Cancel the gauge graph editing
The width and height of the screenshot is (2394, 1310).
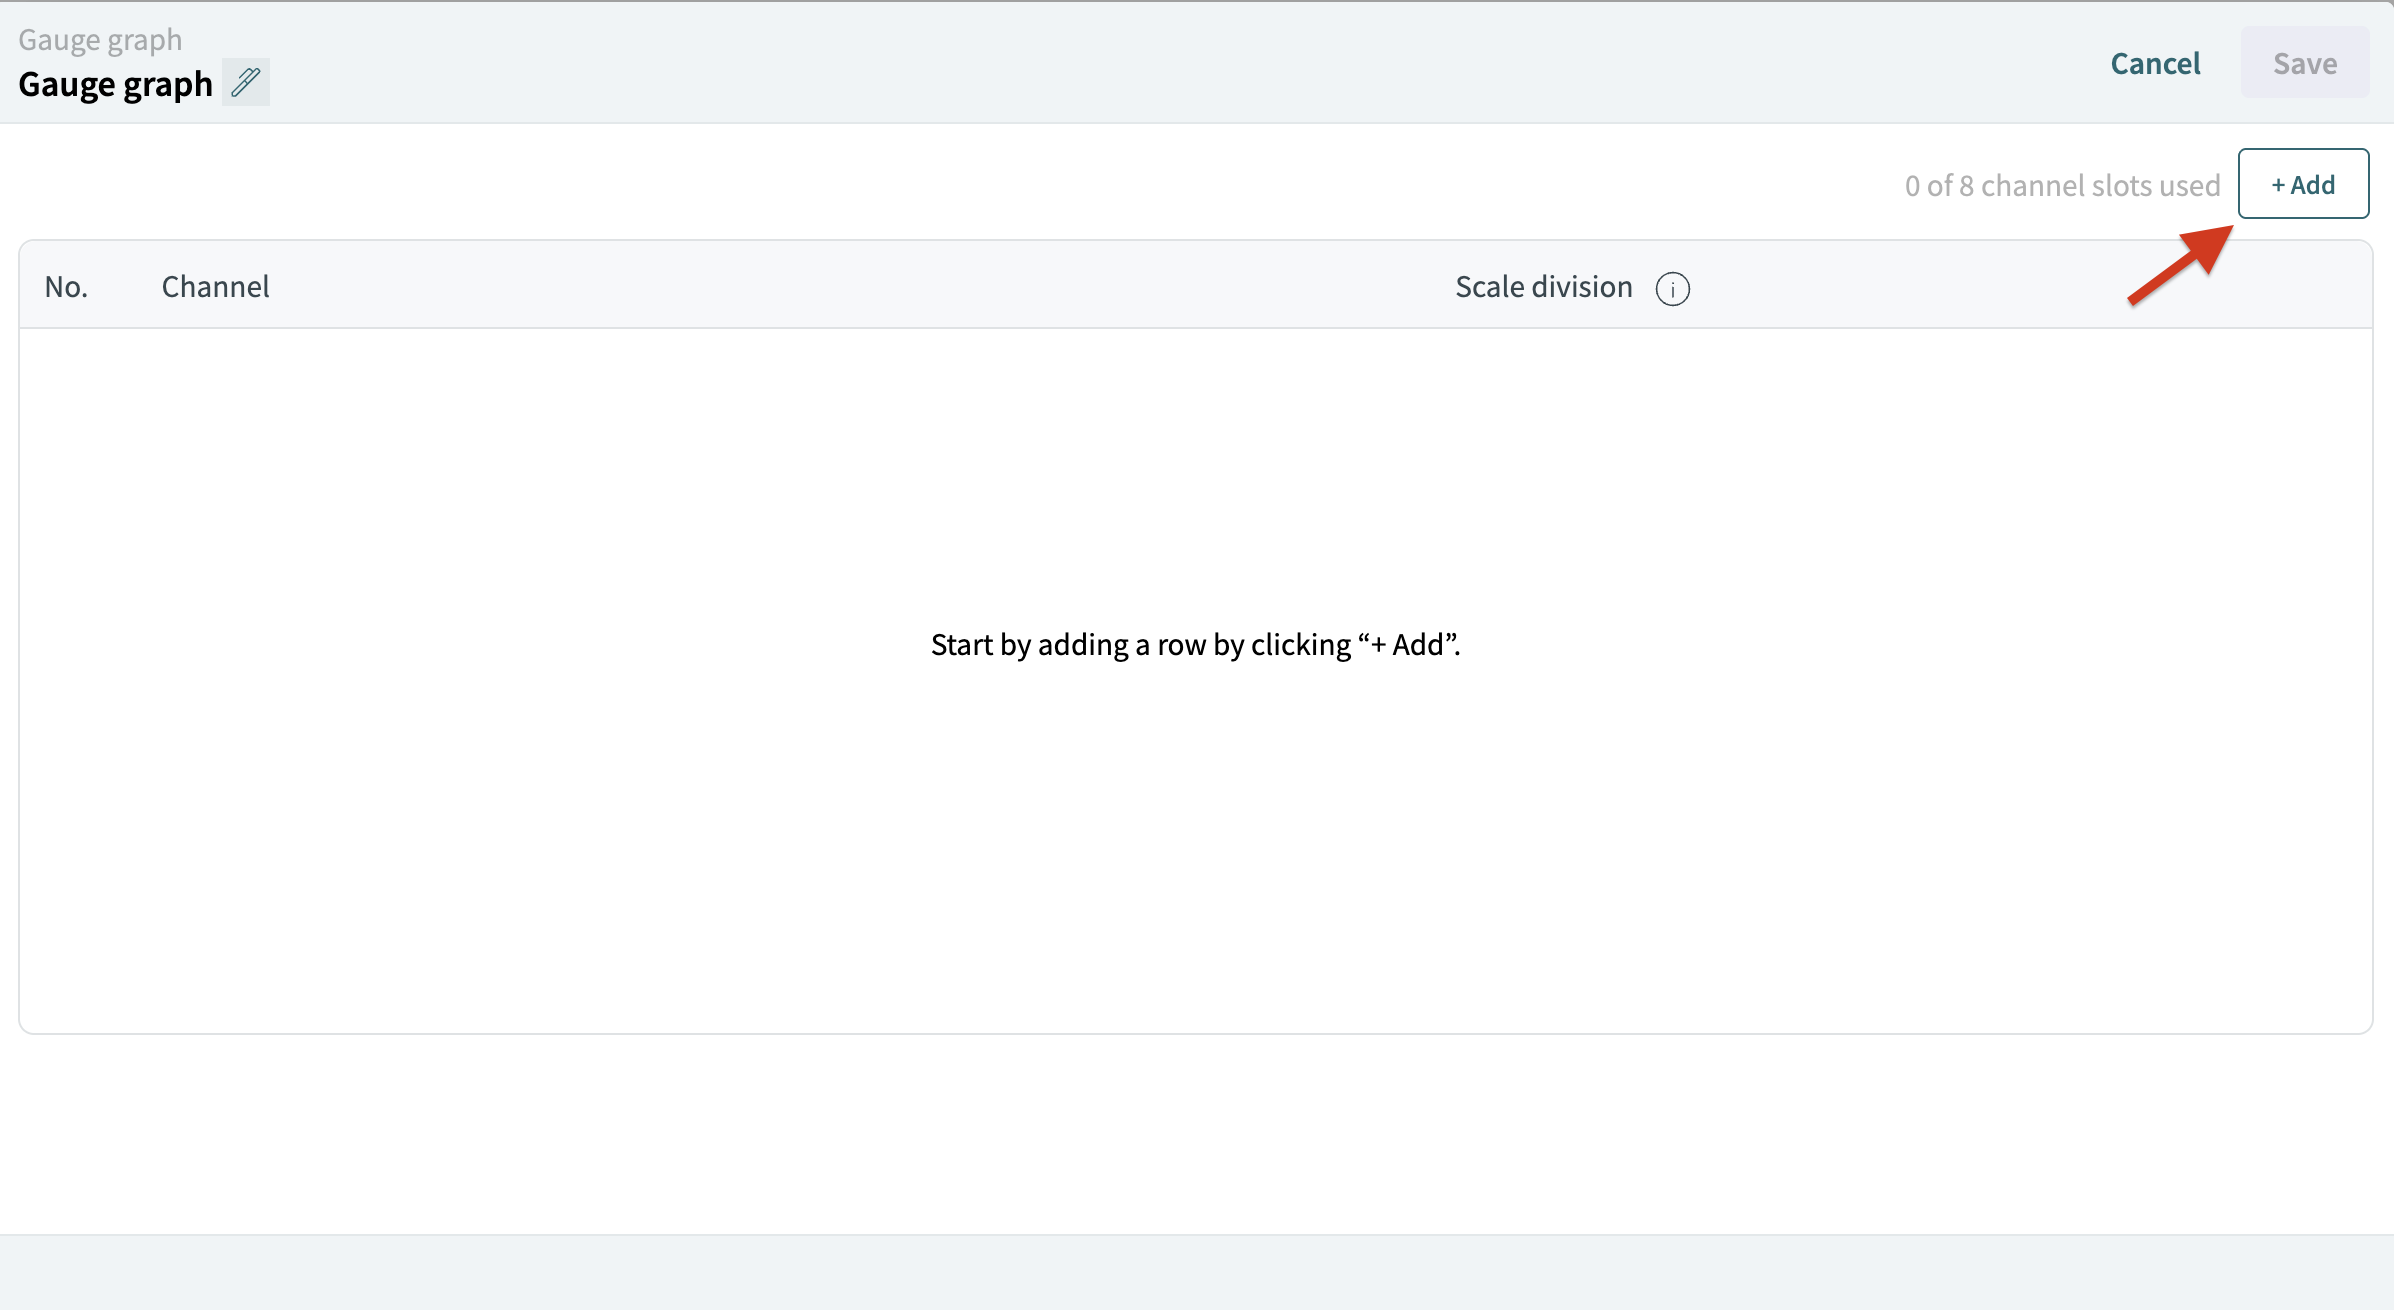2155,63
